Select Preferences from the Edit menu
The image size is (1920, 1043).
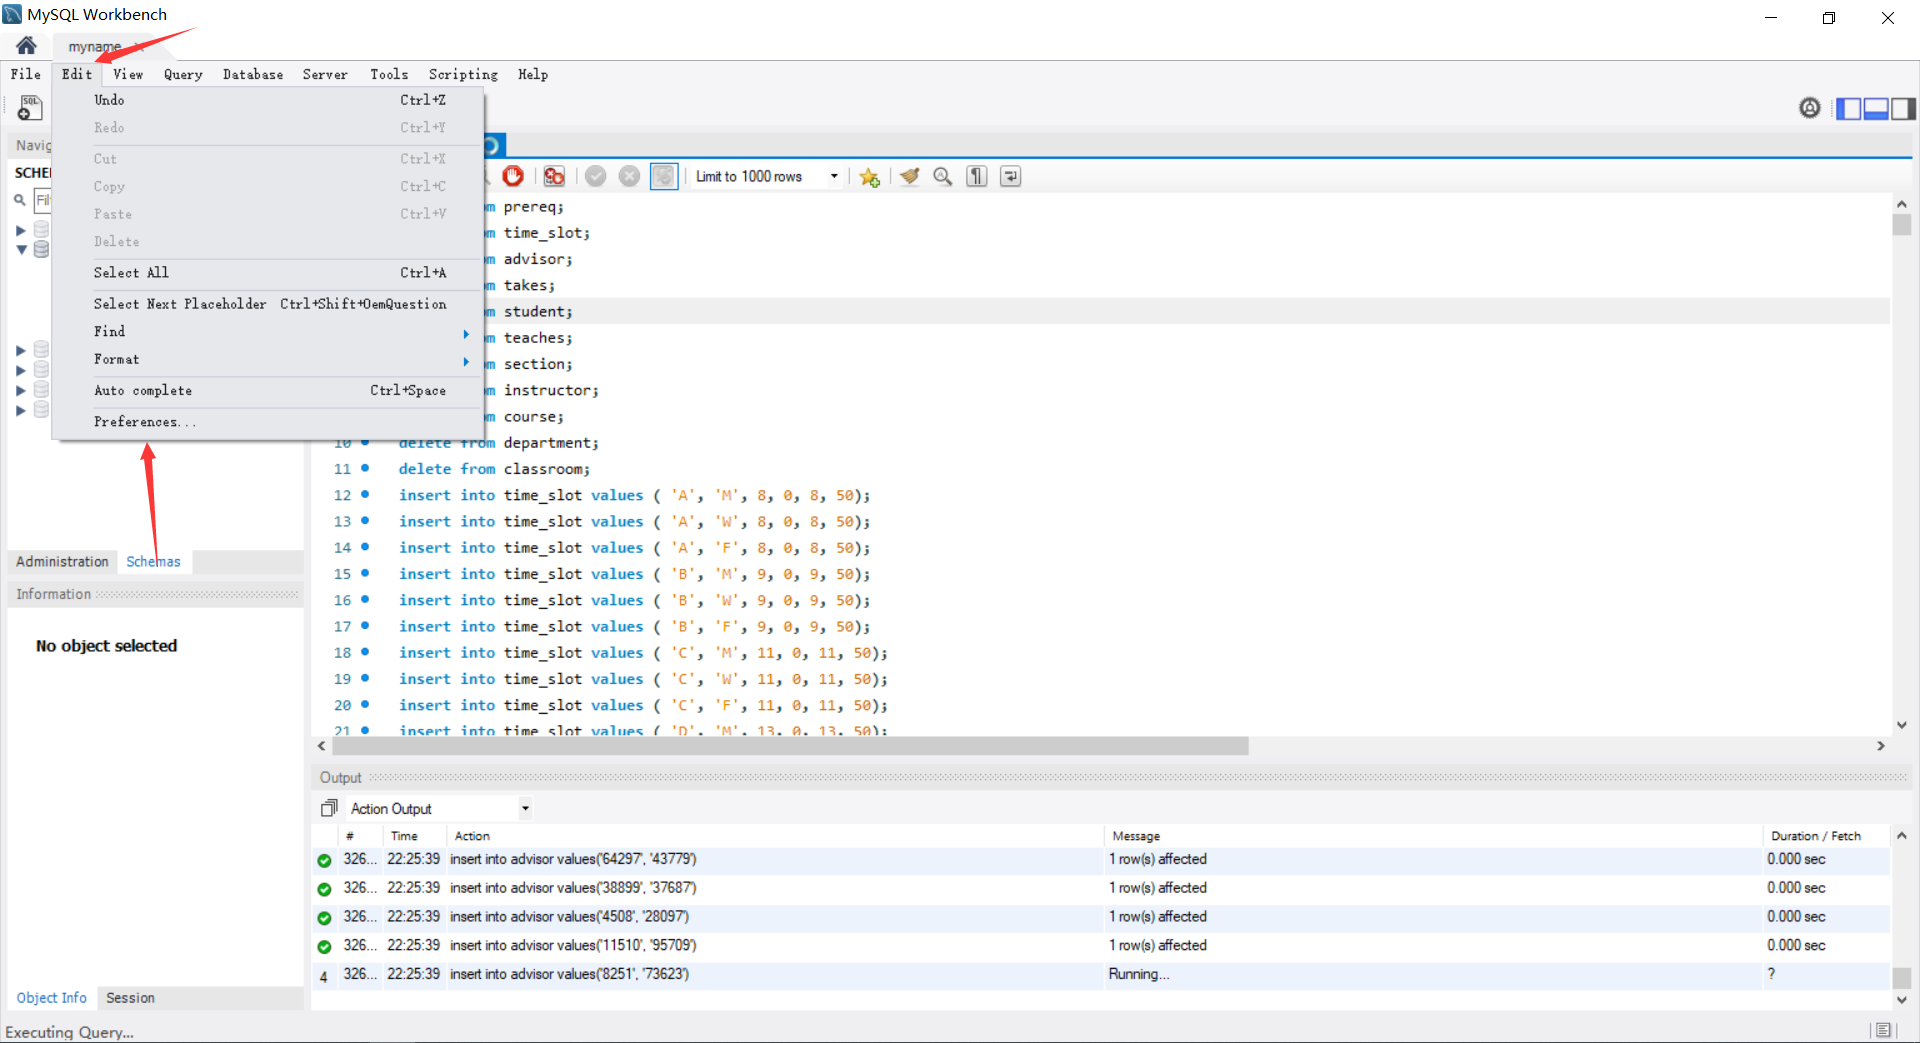point(143,421)
